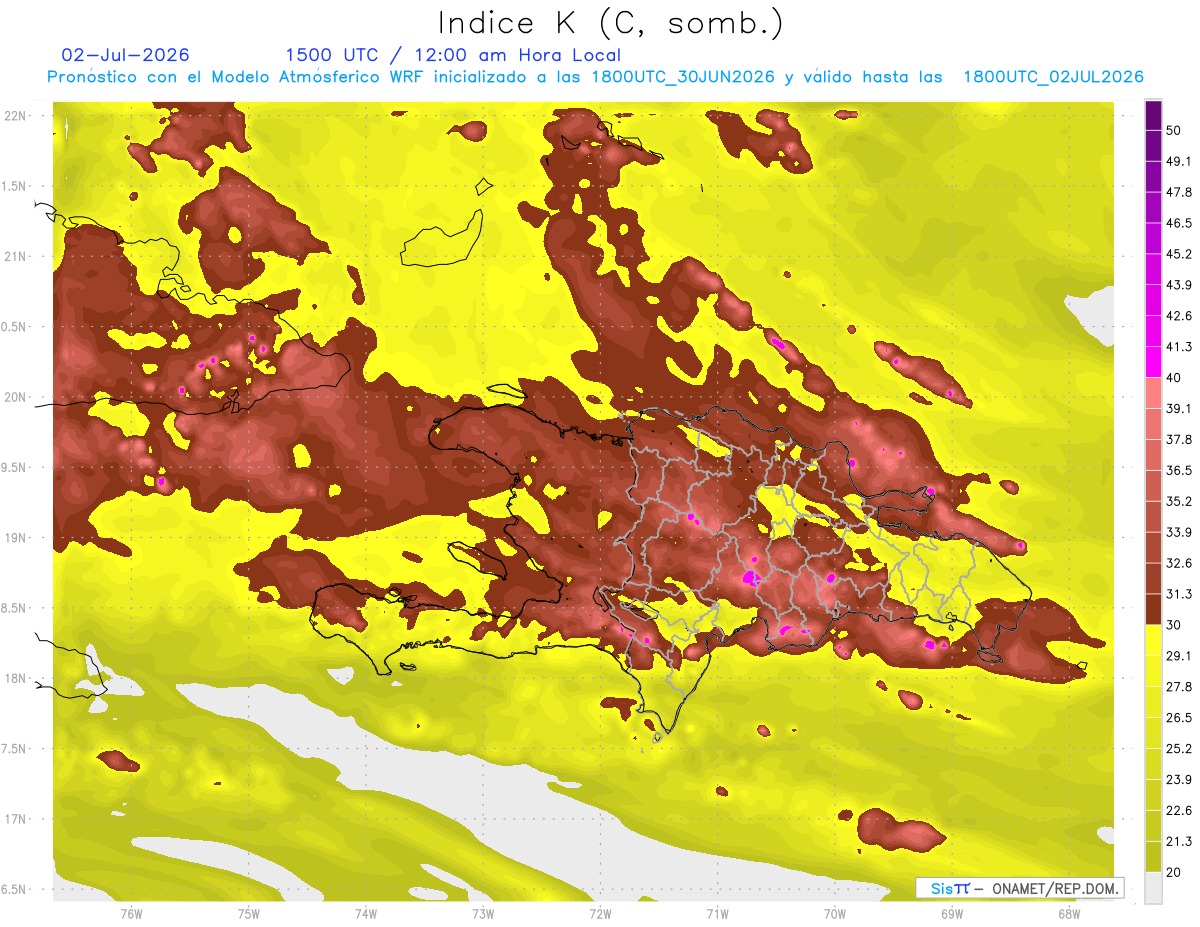The height and width of the screenshot is (927, 1200).
Task: Click the "32.6" color scale value
Action: click(1179, 563)
